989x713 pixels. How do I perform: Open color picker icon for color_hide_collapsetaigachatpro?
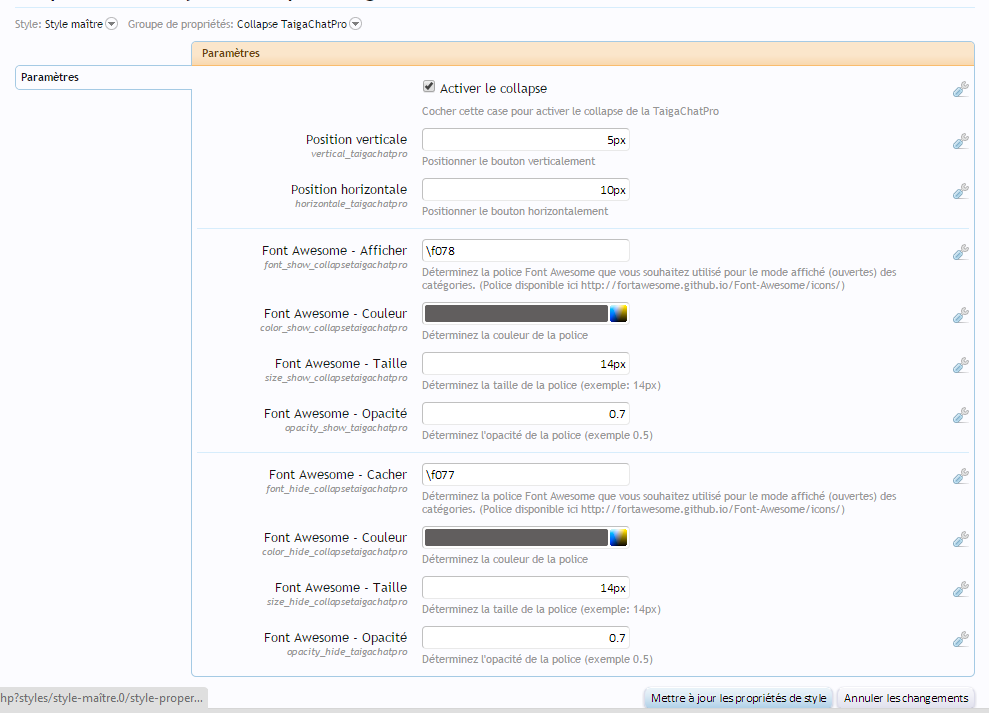(618, 537)
